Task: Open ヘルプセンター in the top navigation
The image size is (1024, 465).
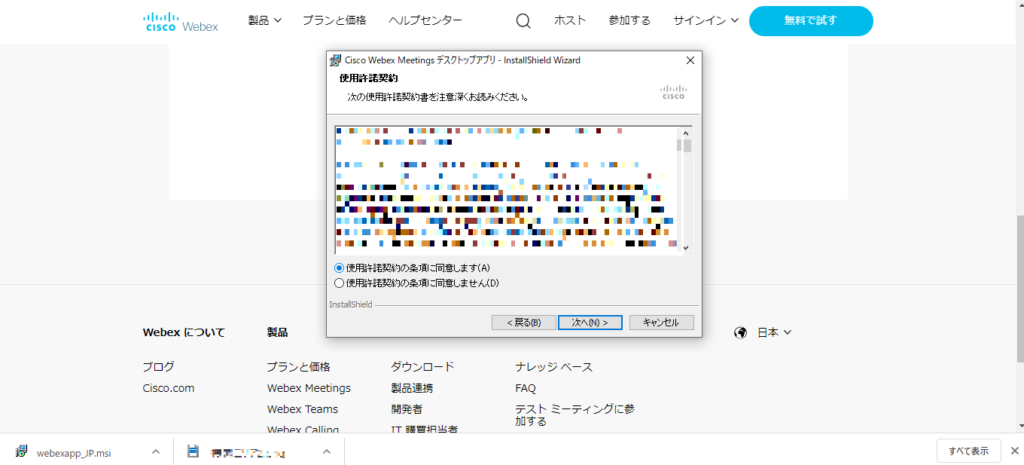Action: 425,20
